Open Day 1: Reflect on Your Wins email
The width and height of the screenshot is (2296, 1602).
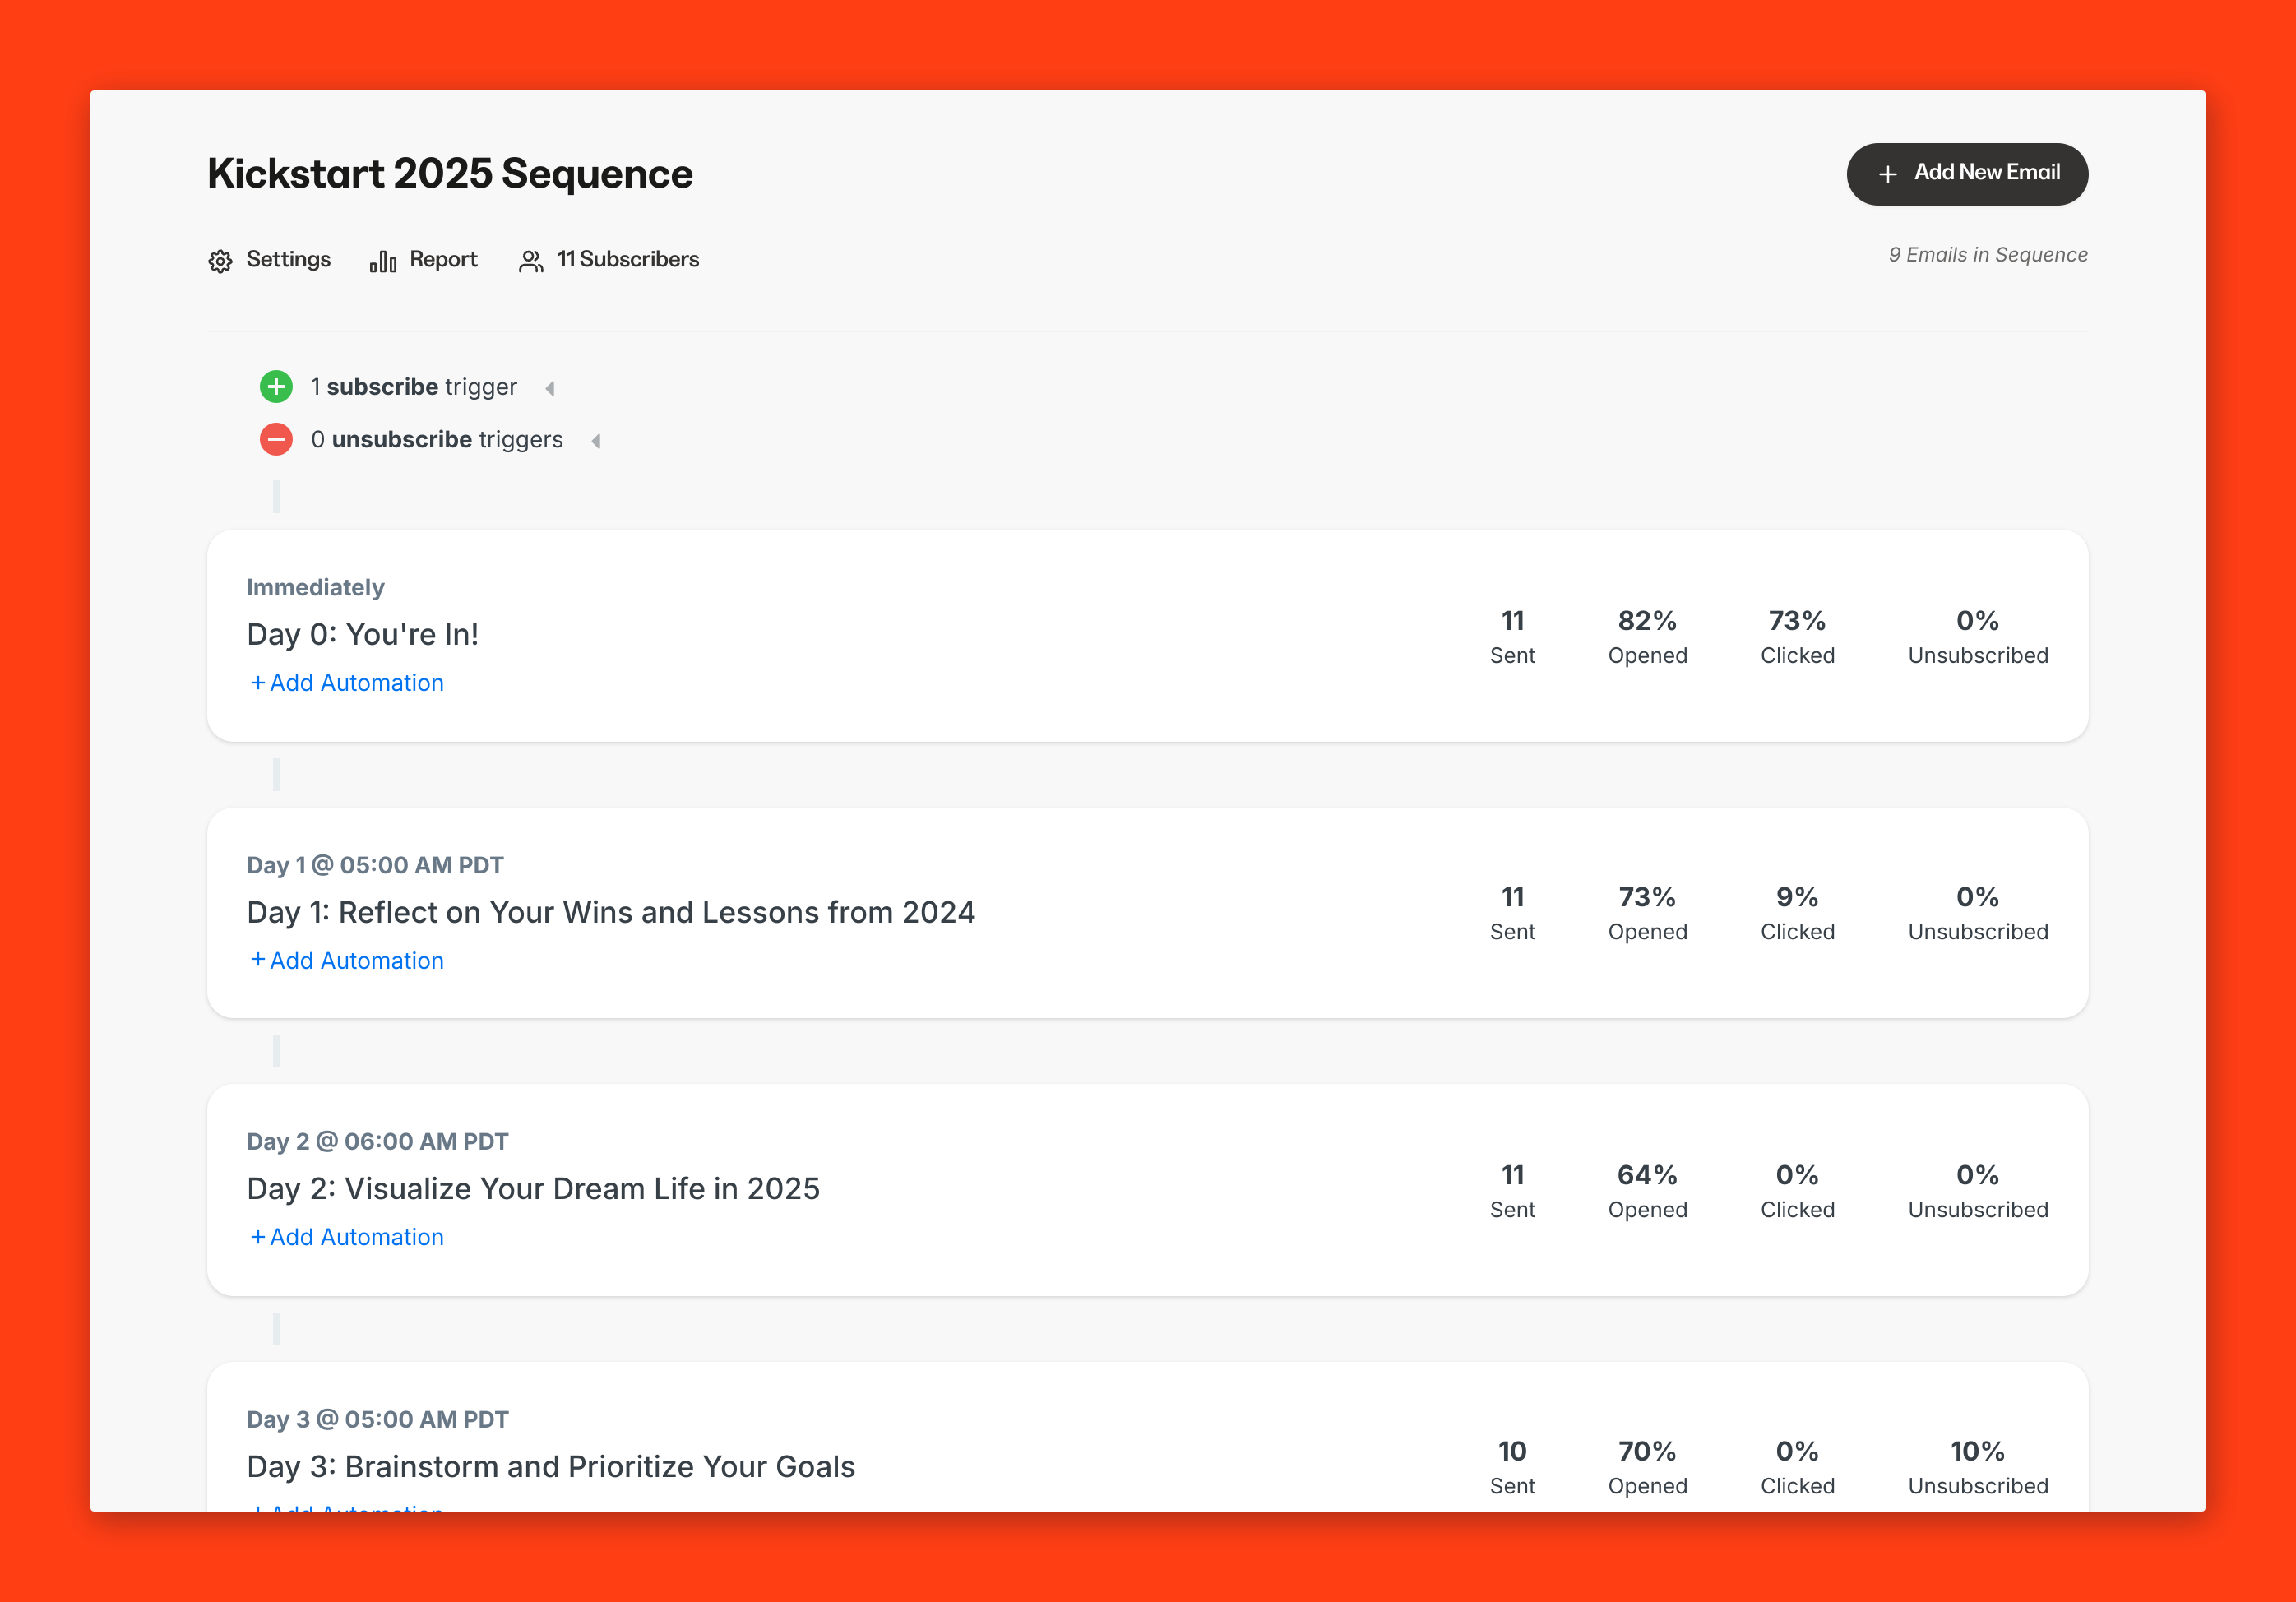click(610, 912)
